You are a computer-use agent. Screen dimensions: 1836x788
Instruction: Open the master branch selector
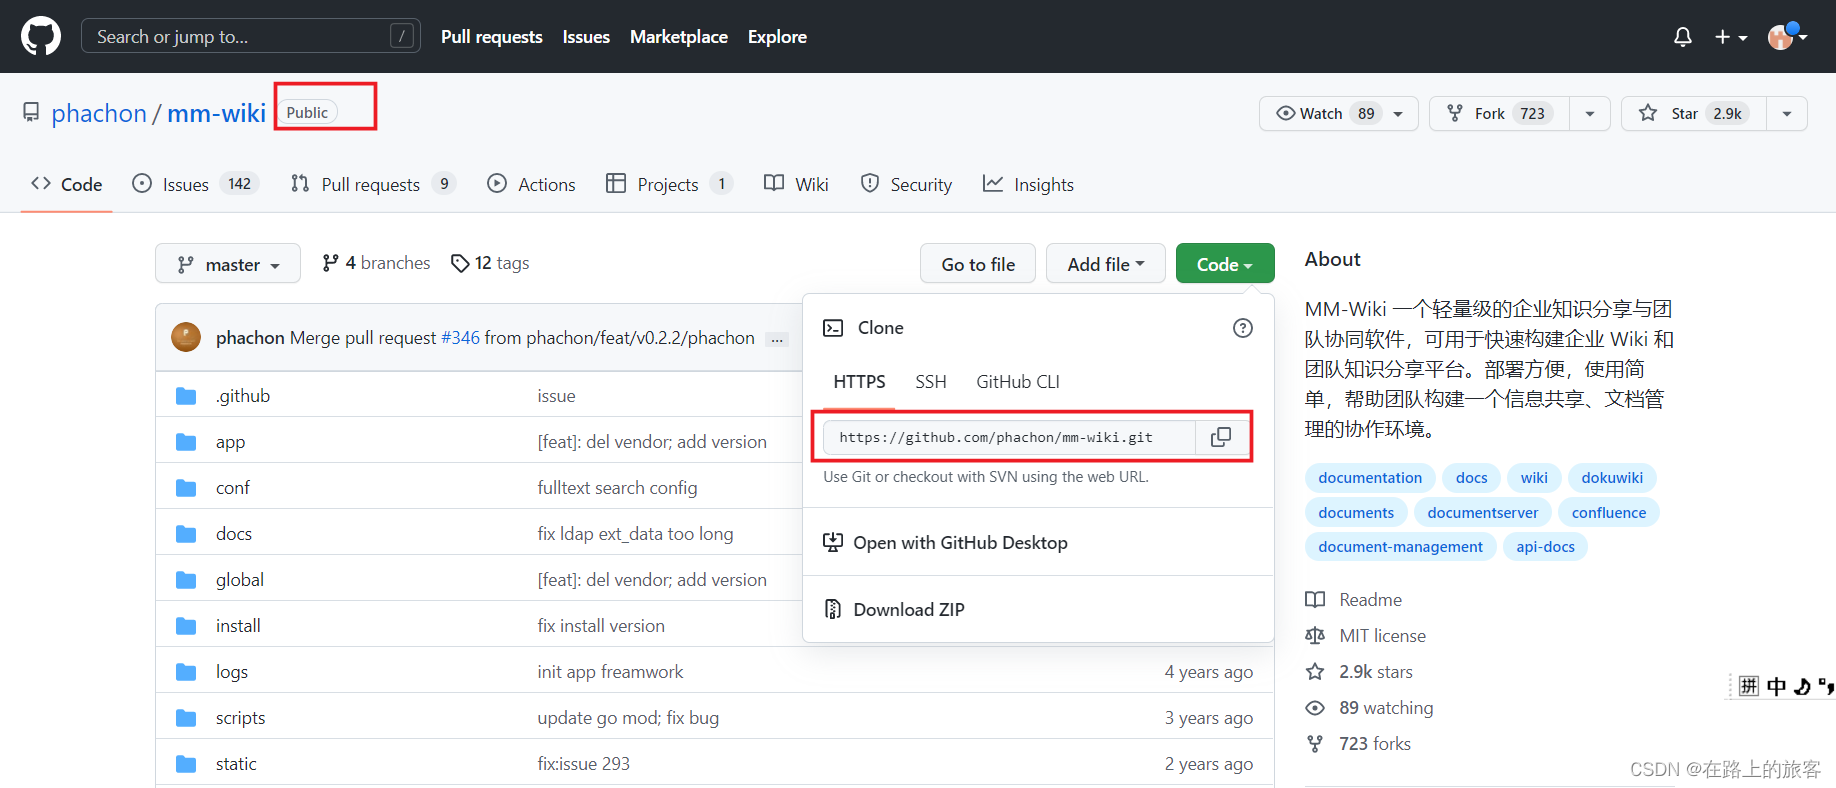pos(228,264)
